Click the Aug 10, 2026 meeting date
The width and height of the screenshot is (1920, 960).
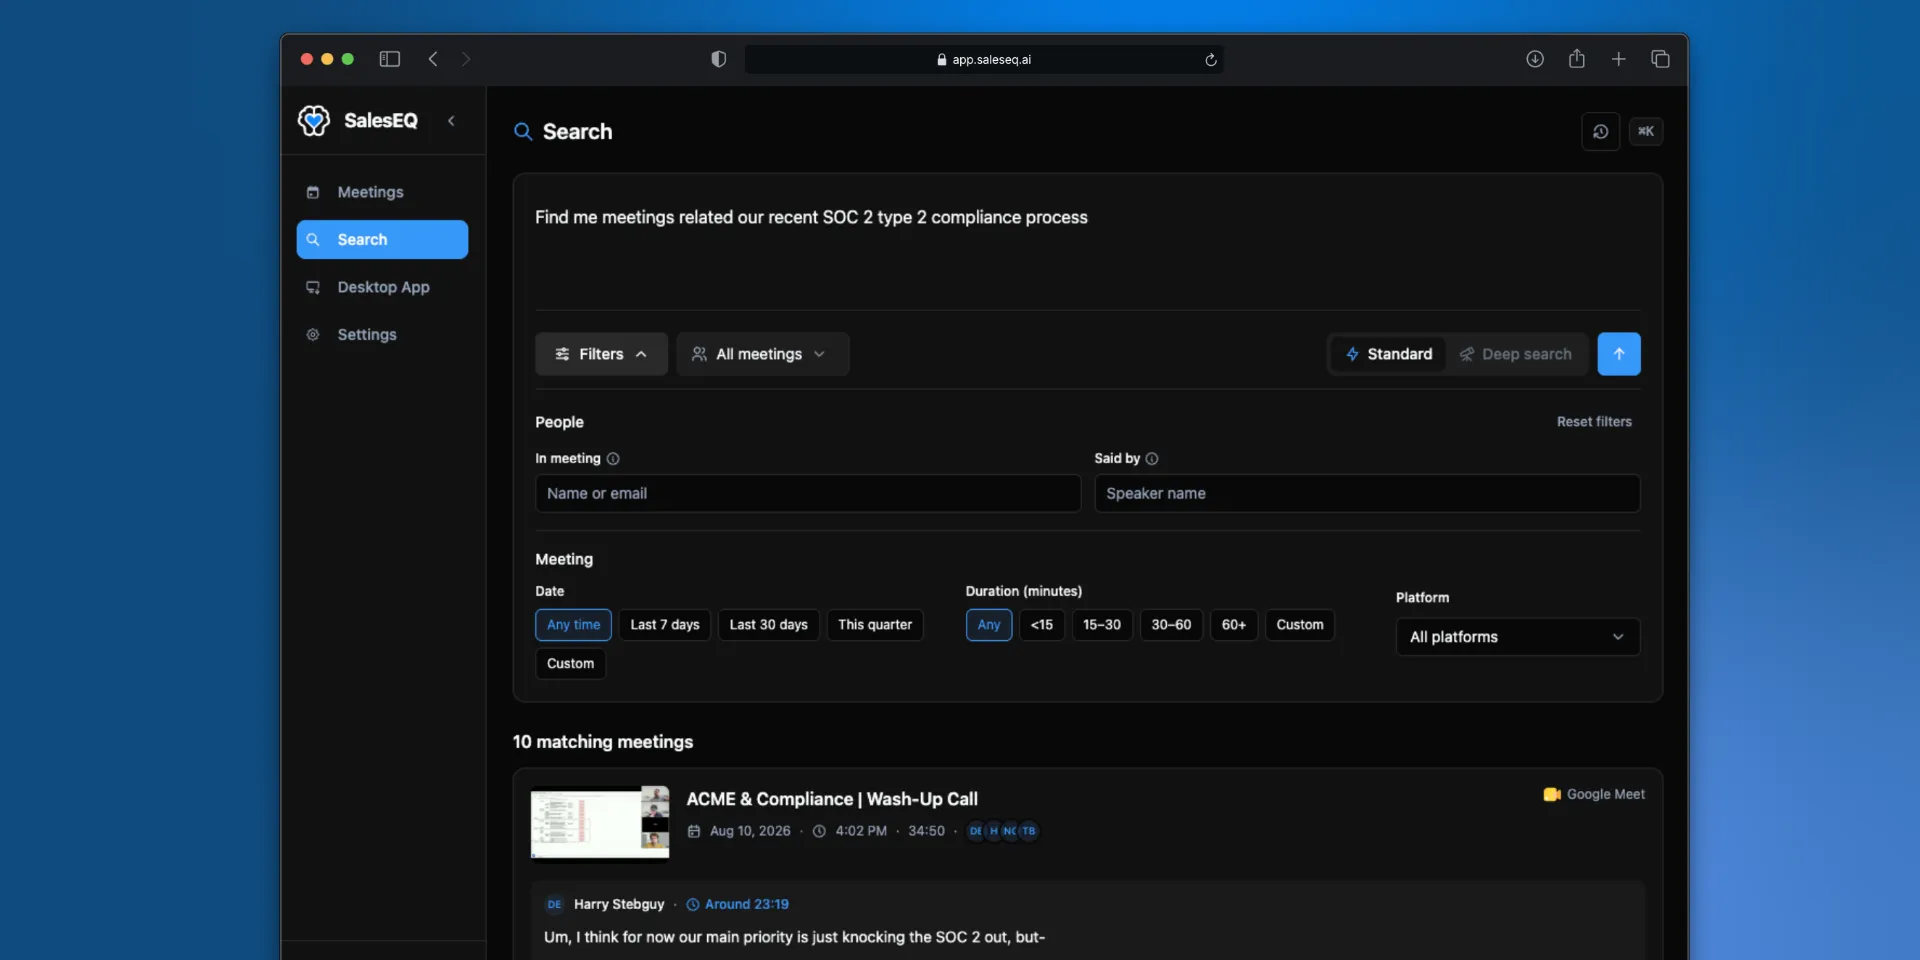750,832
